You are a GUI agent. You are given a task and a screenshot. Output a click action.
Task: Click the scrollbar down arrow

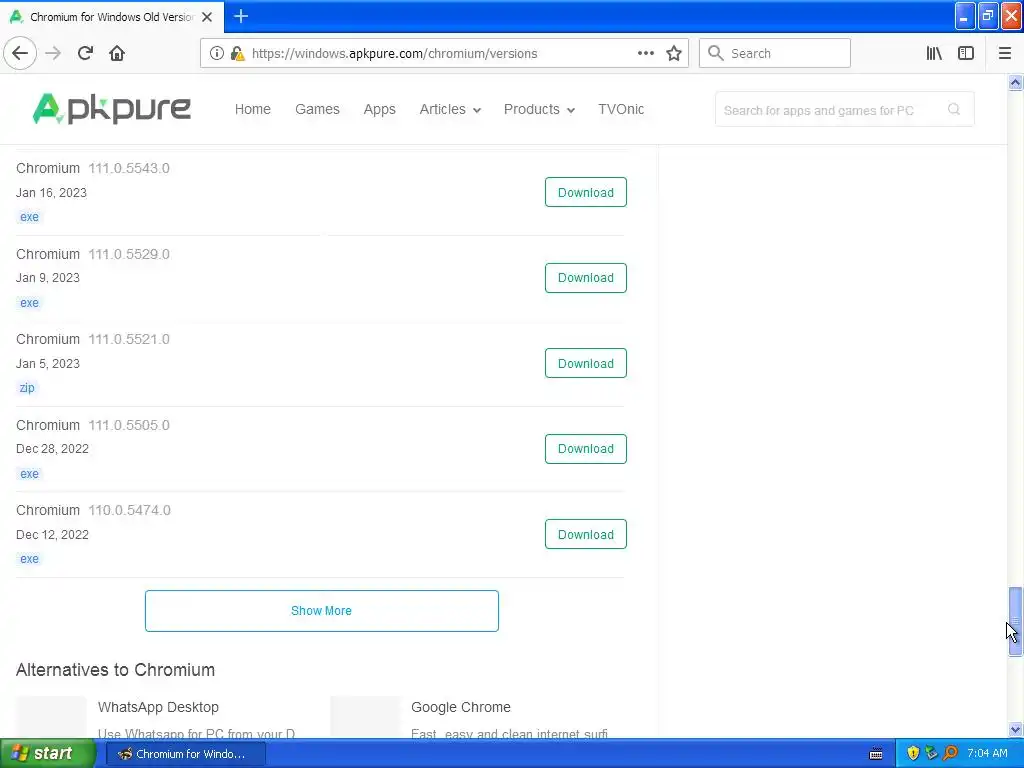coord(1015,729)
